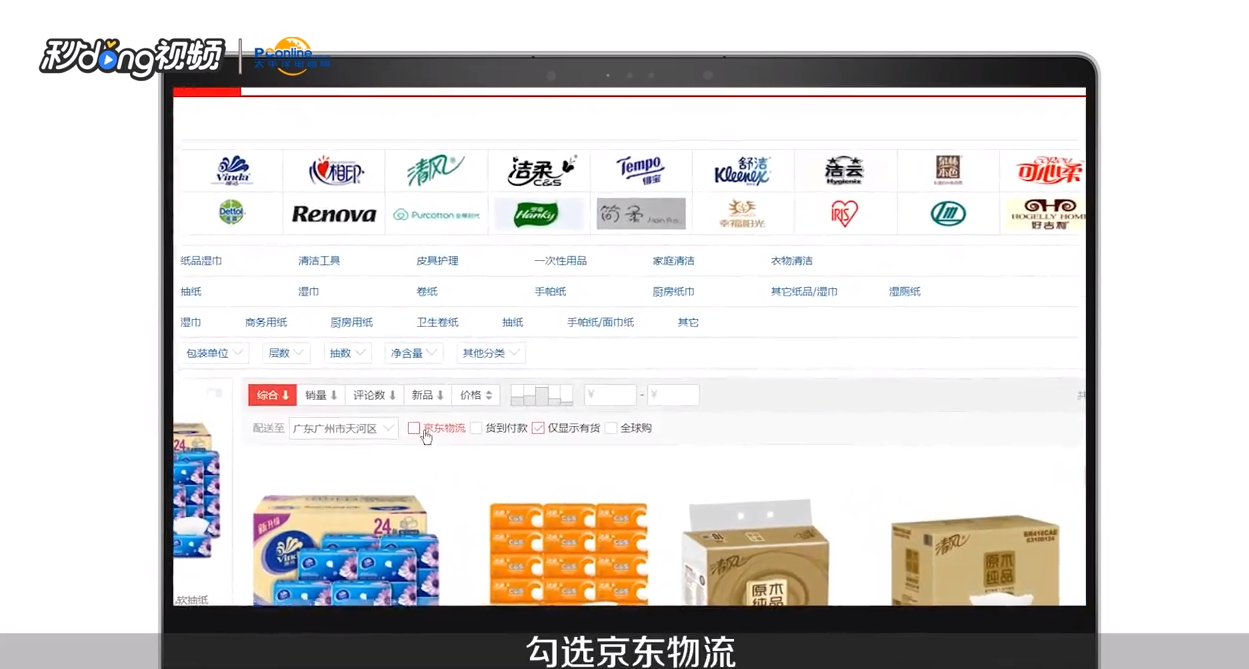
Task: Select the brown square brand logo
Action: pos(948,169)
